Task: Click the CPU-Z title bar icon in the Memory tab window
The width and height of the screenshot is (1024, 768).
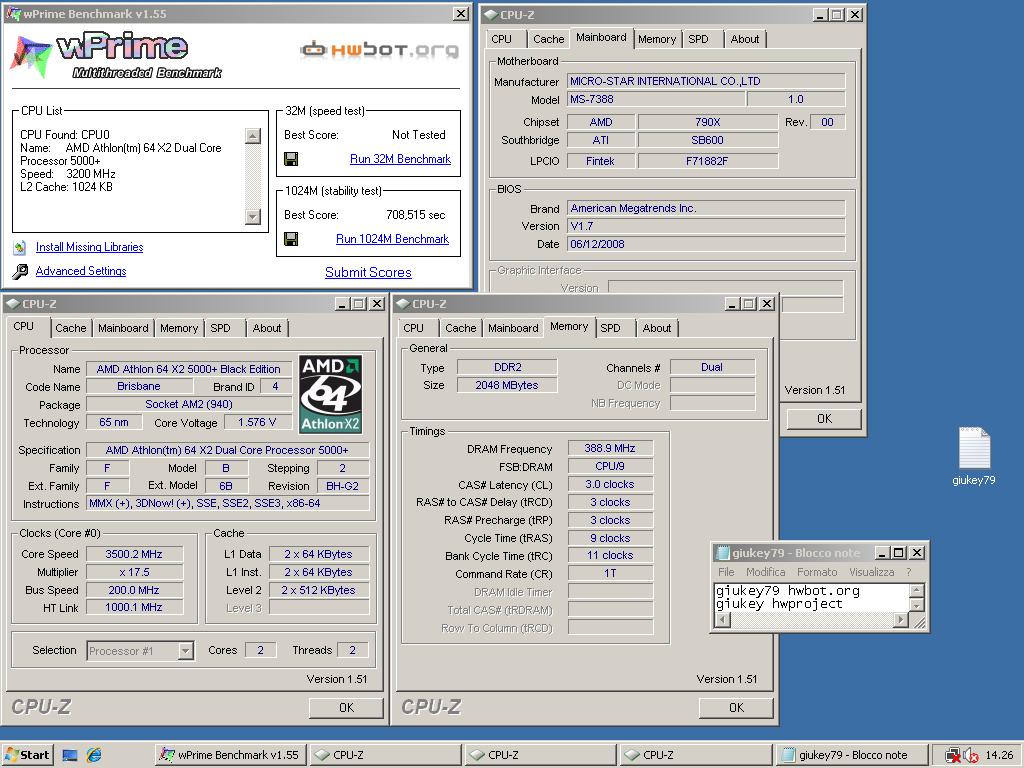Action: pyautogui.click(x=403, y=304)
